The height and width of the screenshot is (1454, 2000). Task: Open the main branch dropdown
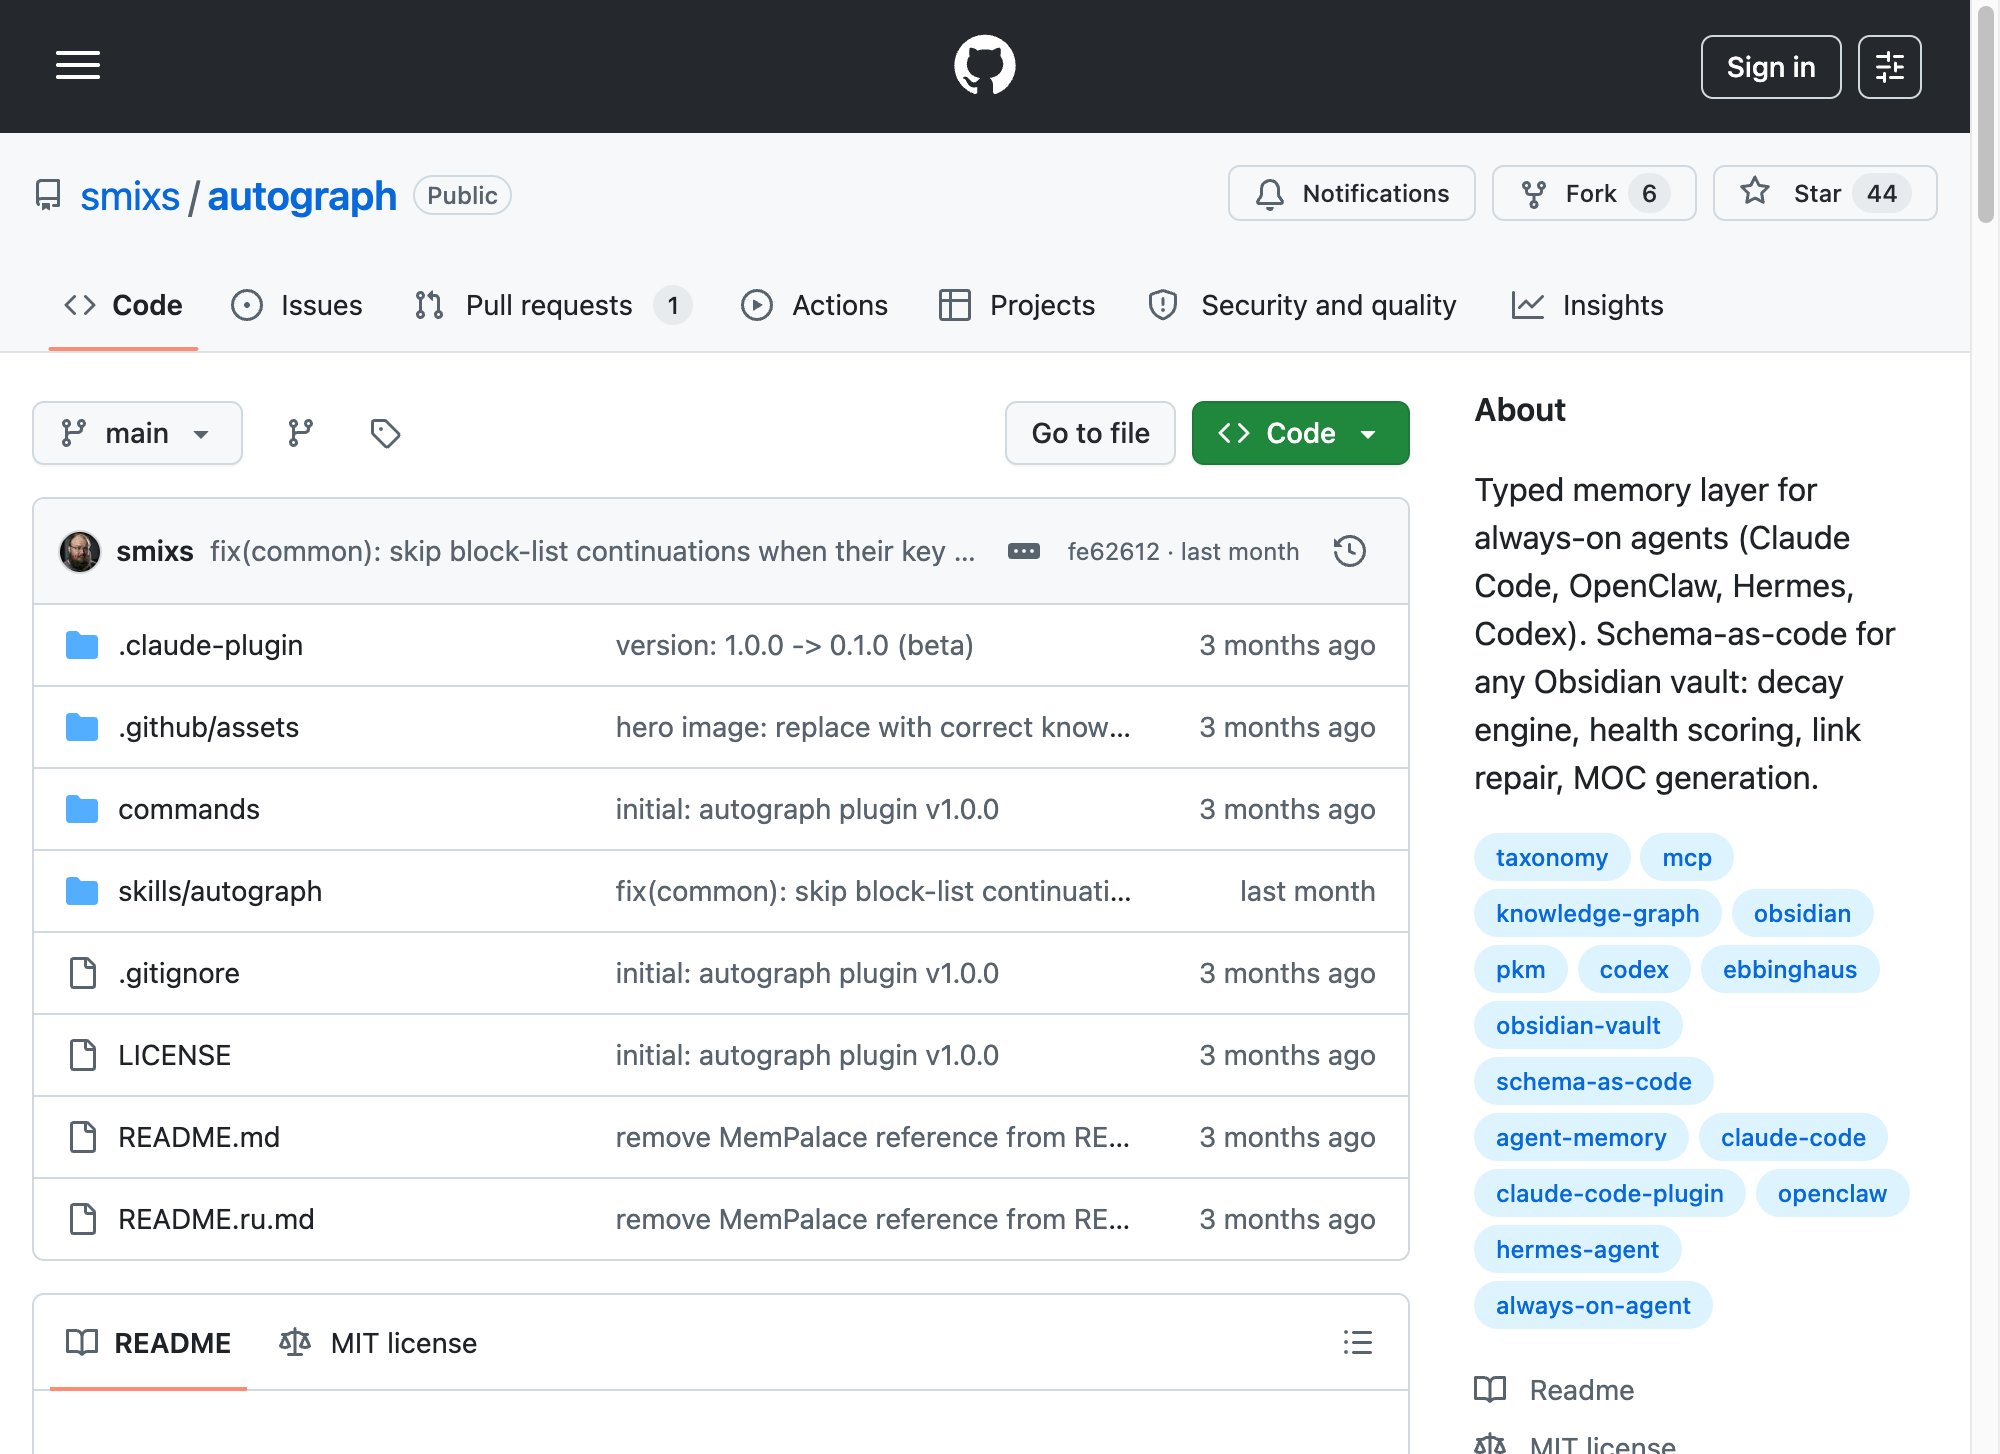[137, 433]
